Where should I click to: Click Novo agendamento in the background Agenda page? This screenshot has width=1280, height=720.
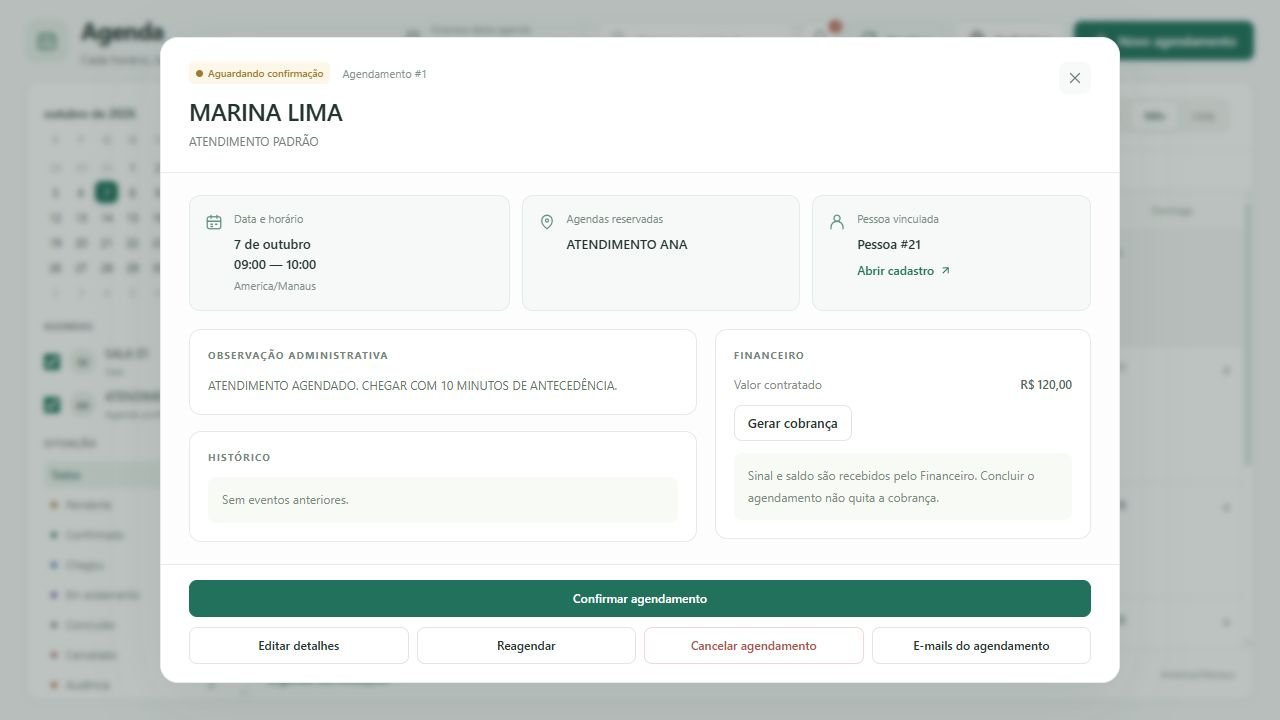click(x=1164, y=41)
